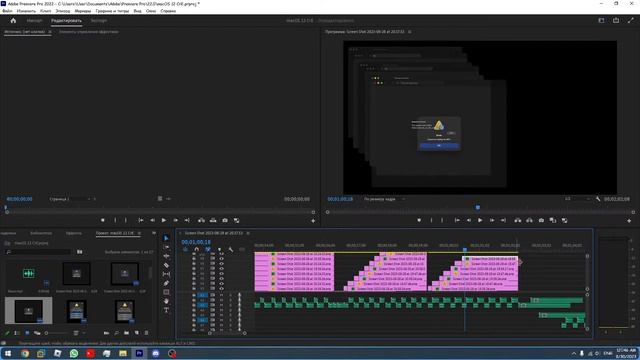This screenshot has height=360, width=640.
Task: Click Add Marker in timeline header
Action: [219, 249]
